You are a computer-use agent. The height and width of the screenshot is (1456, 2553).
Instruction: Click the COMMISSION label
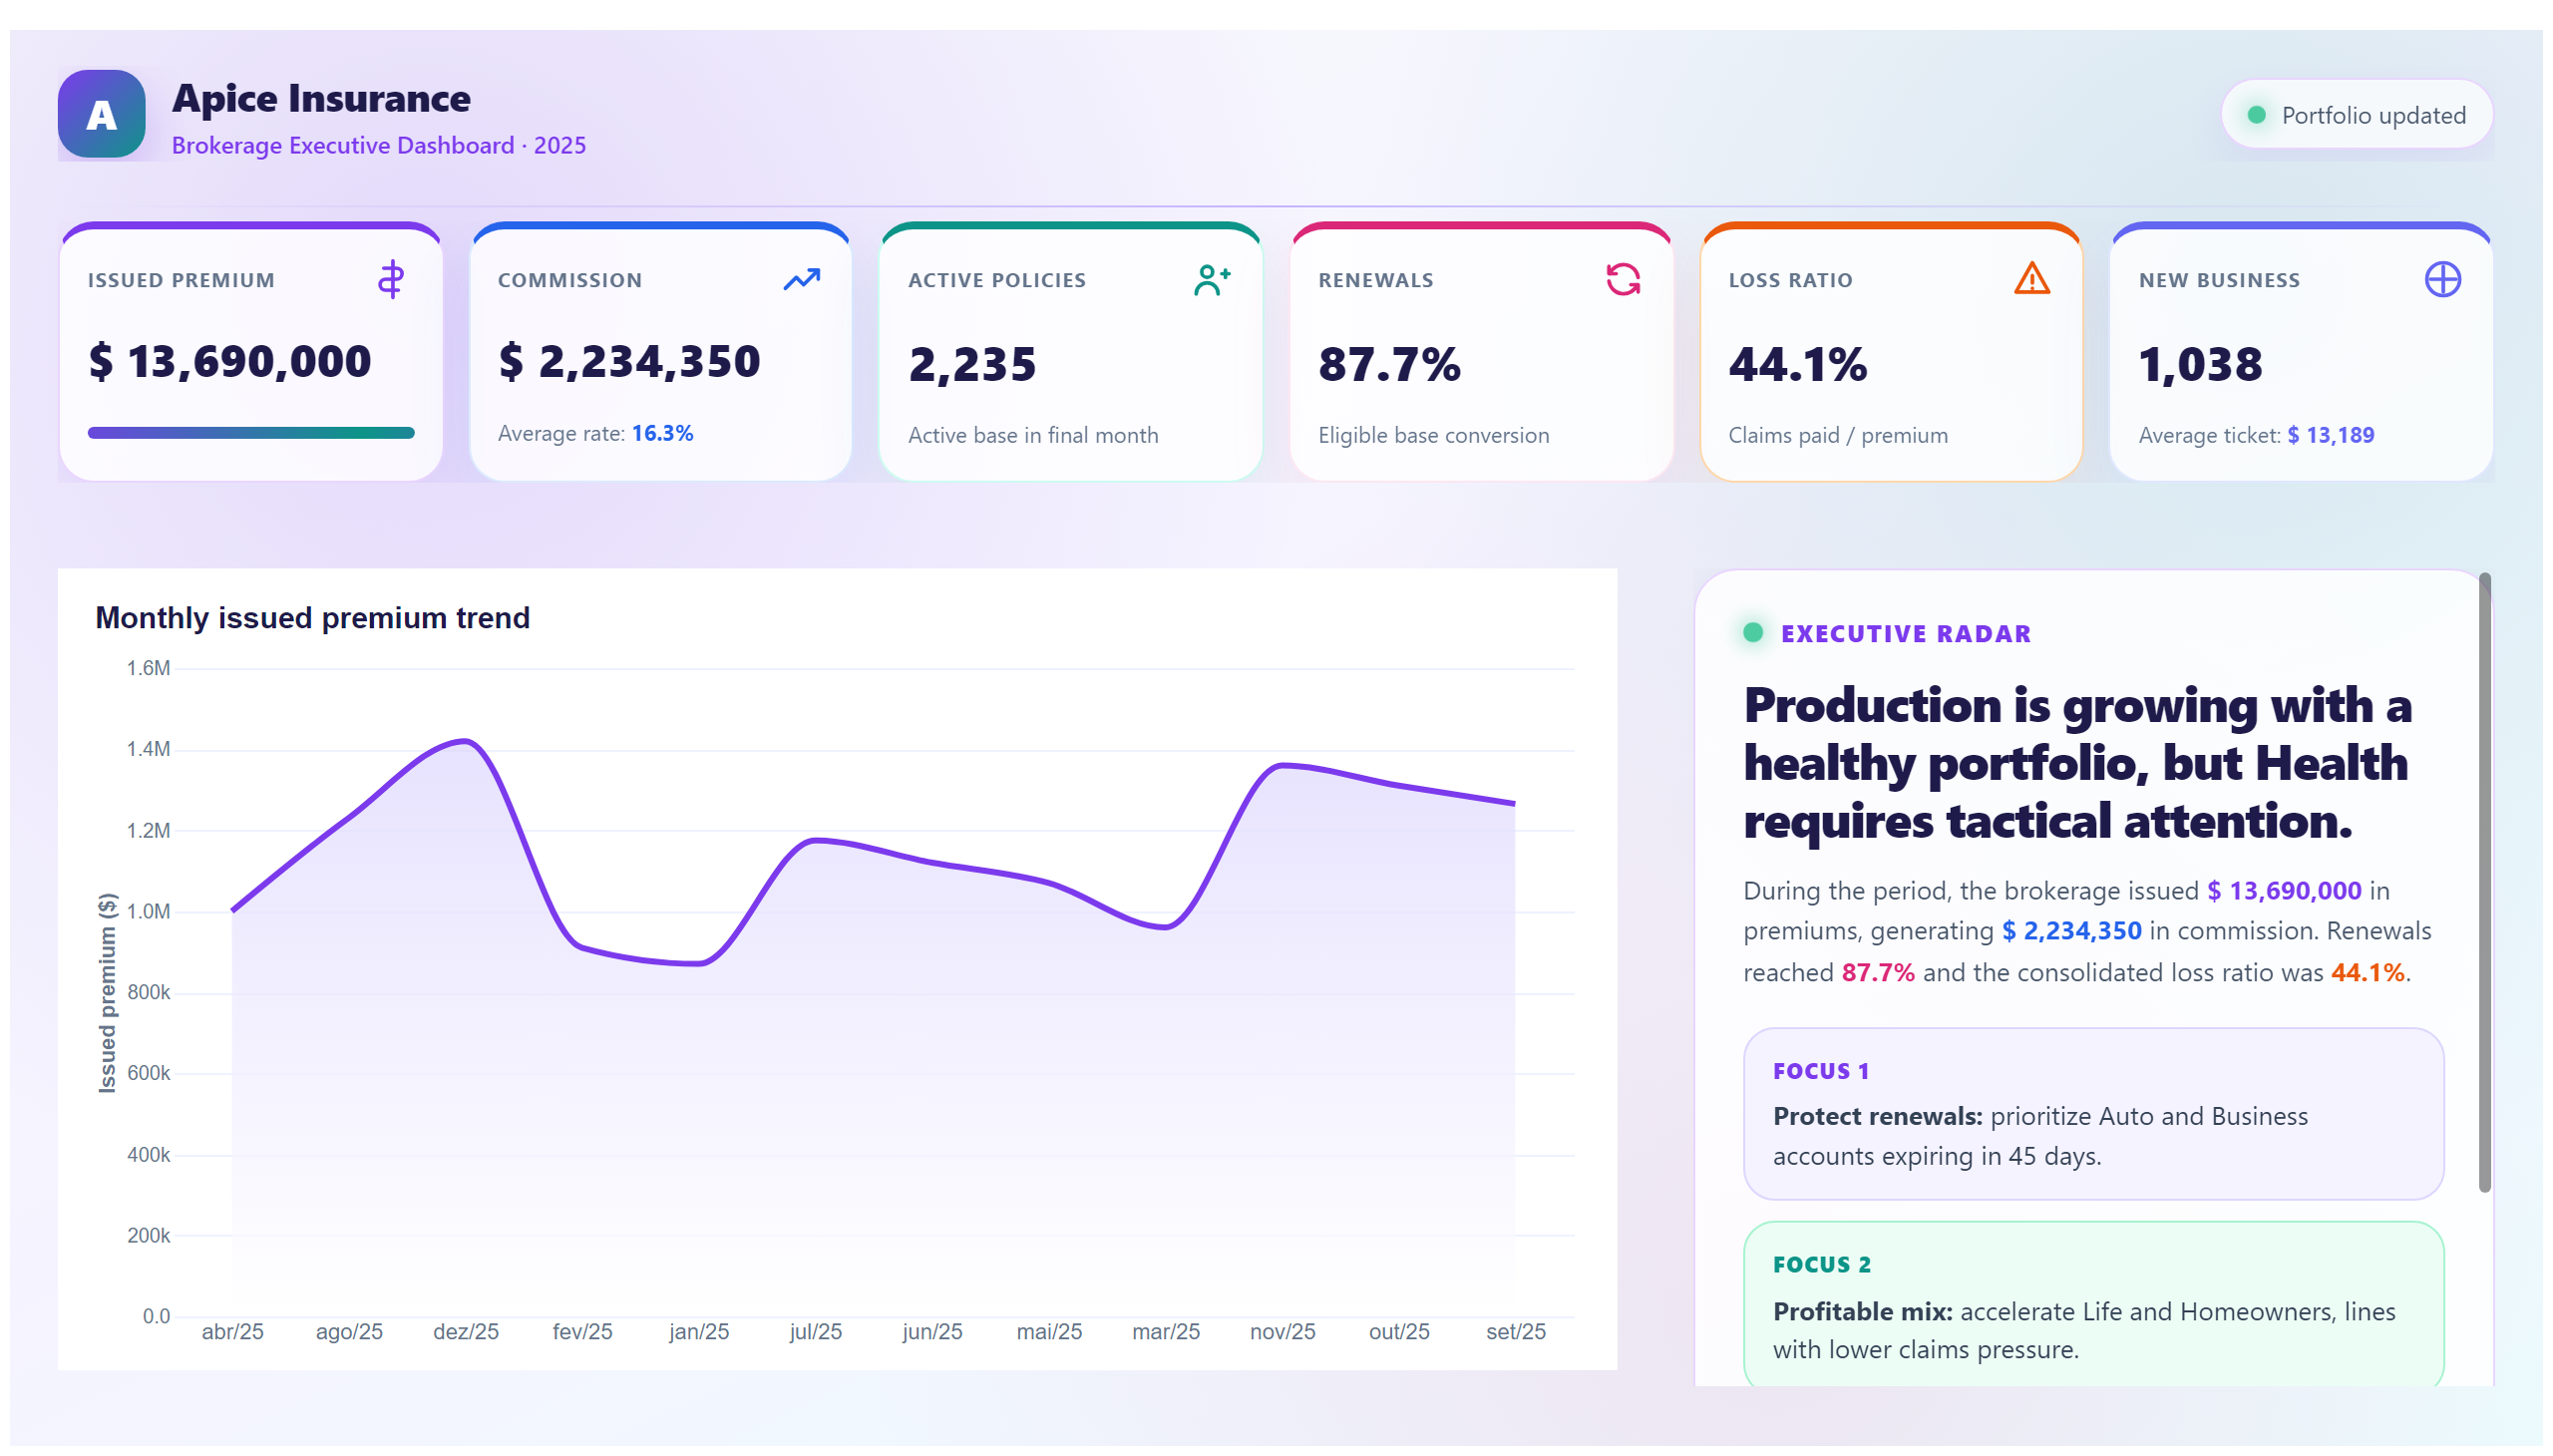(570, 280)
